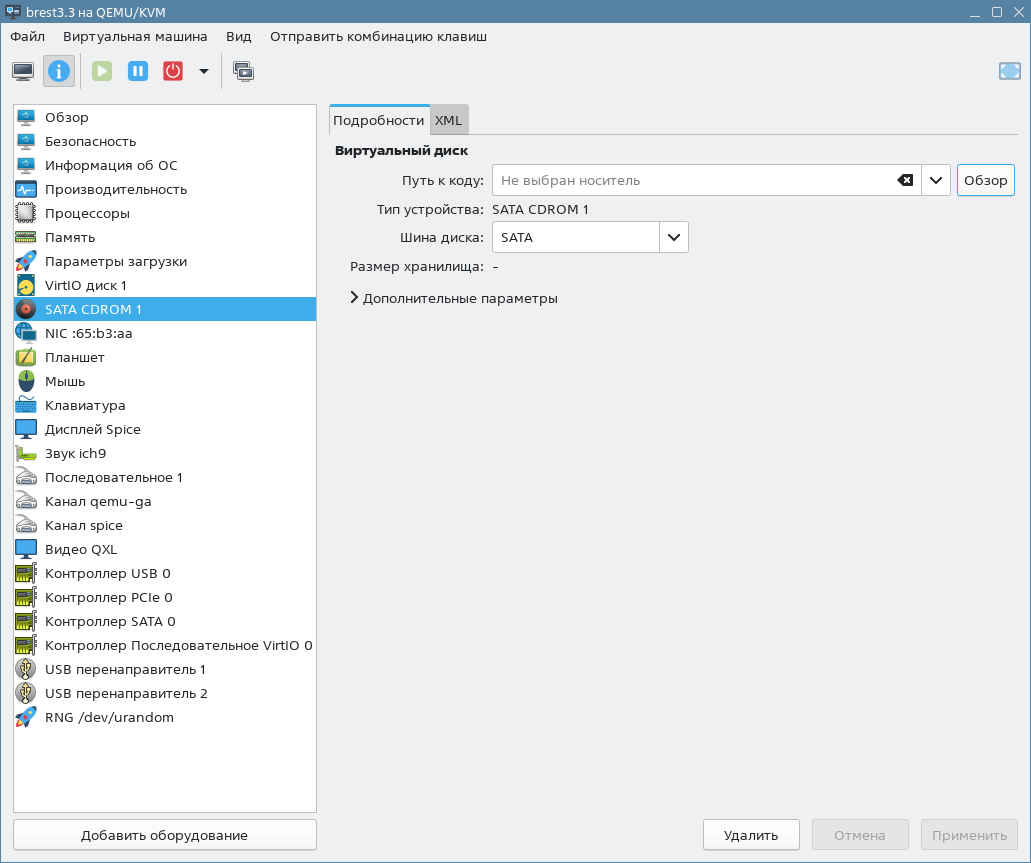The width and height of the screenshot is (1031, 863).
Task: Select VirtIO диск 1 in hardware list
Action: (86, 285)
